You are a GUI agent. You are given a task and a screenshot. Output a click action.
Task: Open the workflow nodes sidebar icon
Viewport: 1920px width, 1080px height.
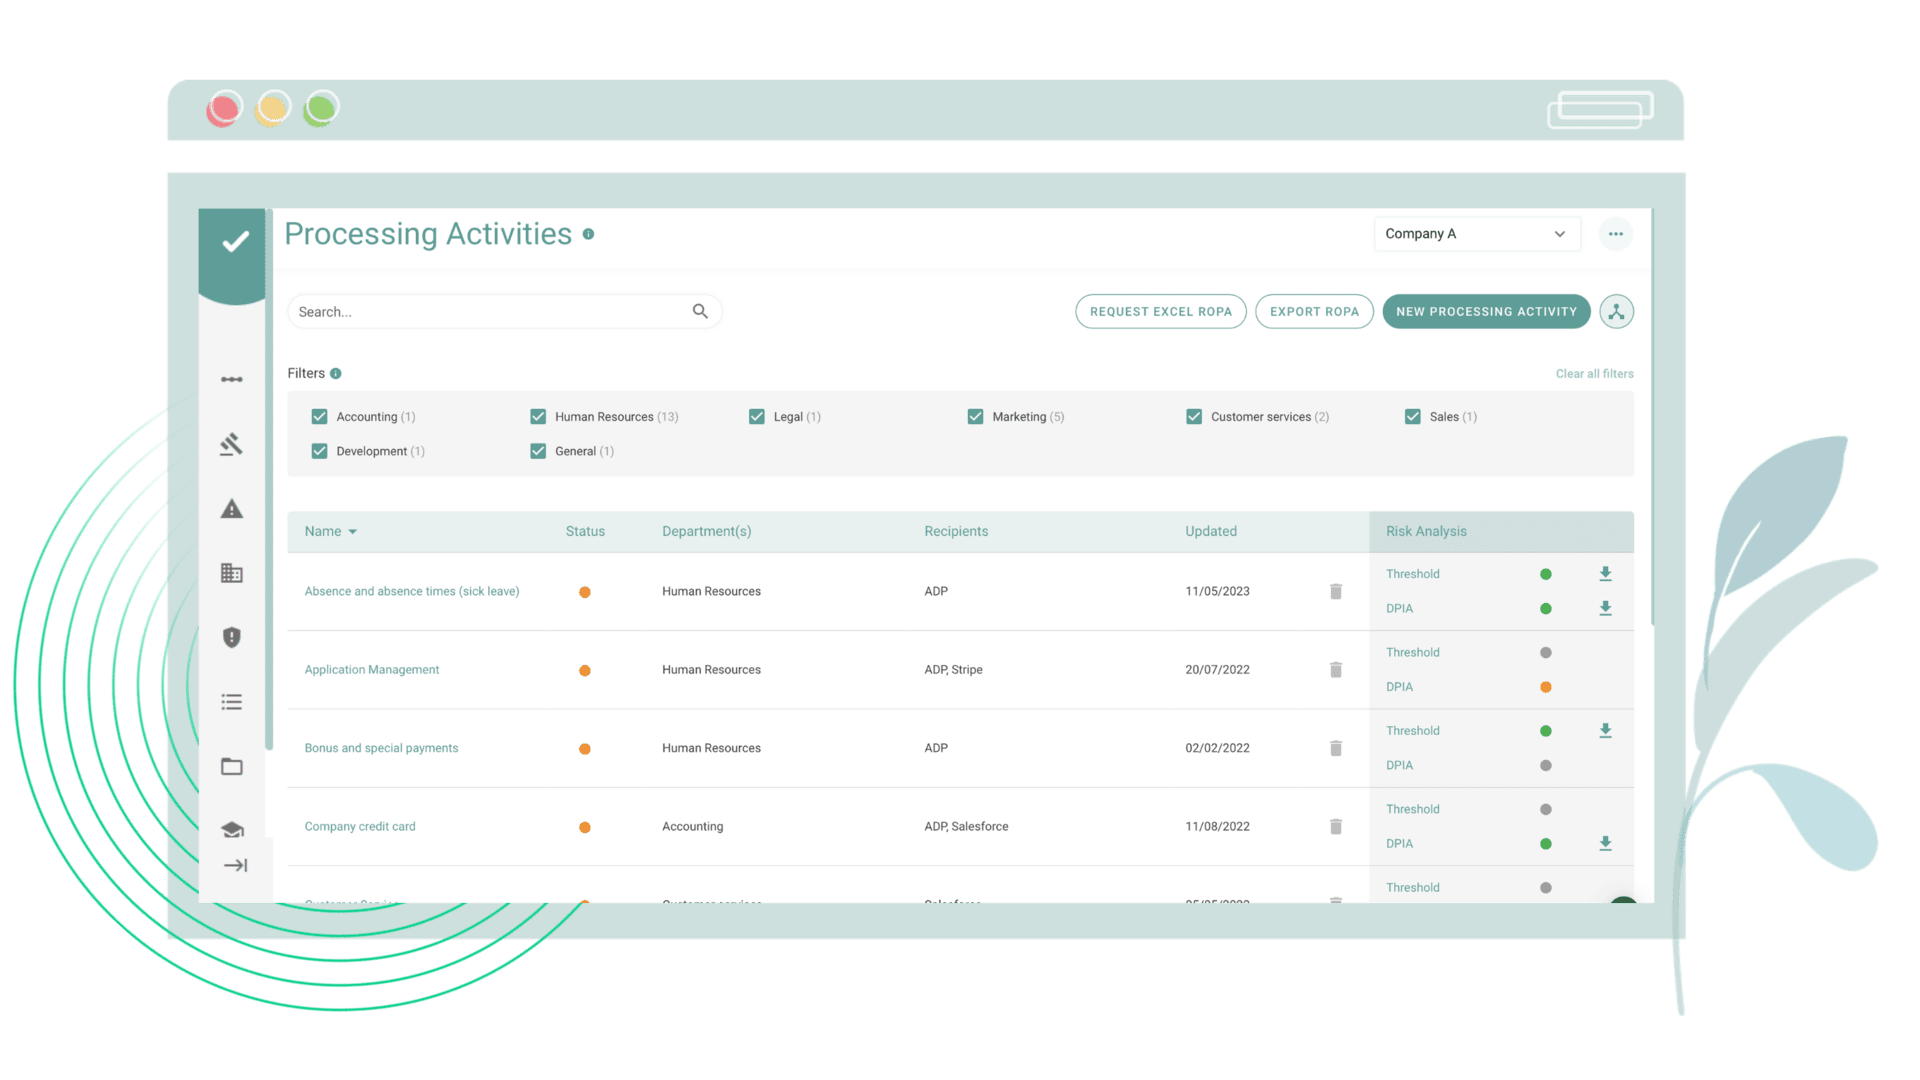click(232, 379)
